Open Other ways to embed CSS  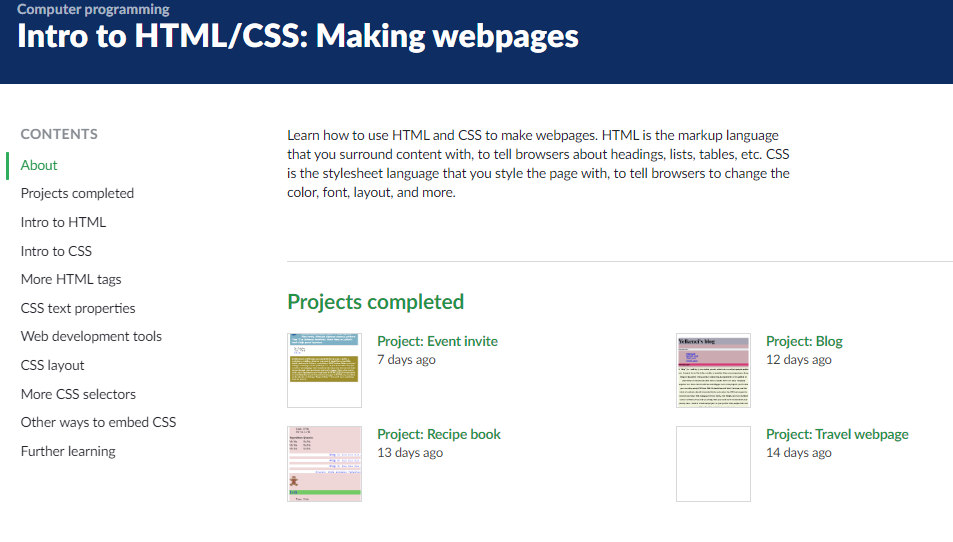point(98,422)
